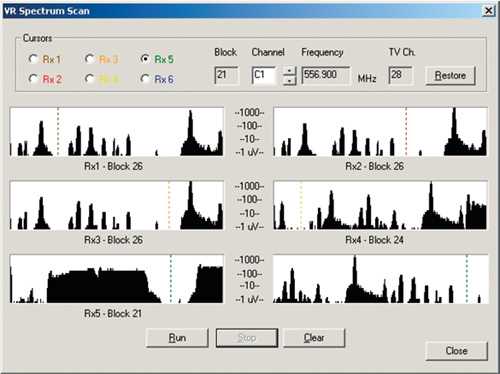Increase channel with the up spinner arrow
This screenshot has height=374, width=500.
click(290, 71)
